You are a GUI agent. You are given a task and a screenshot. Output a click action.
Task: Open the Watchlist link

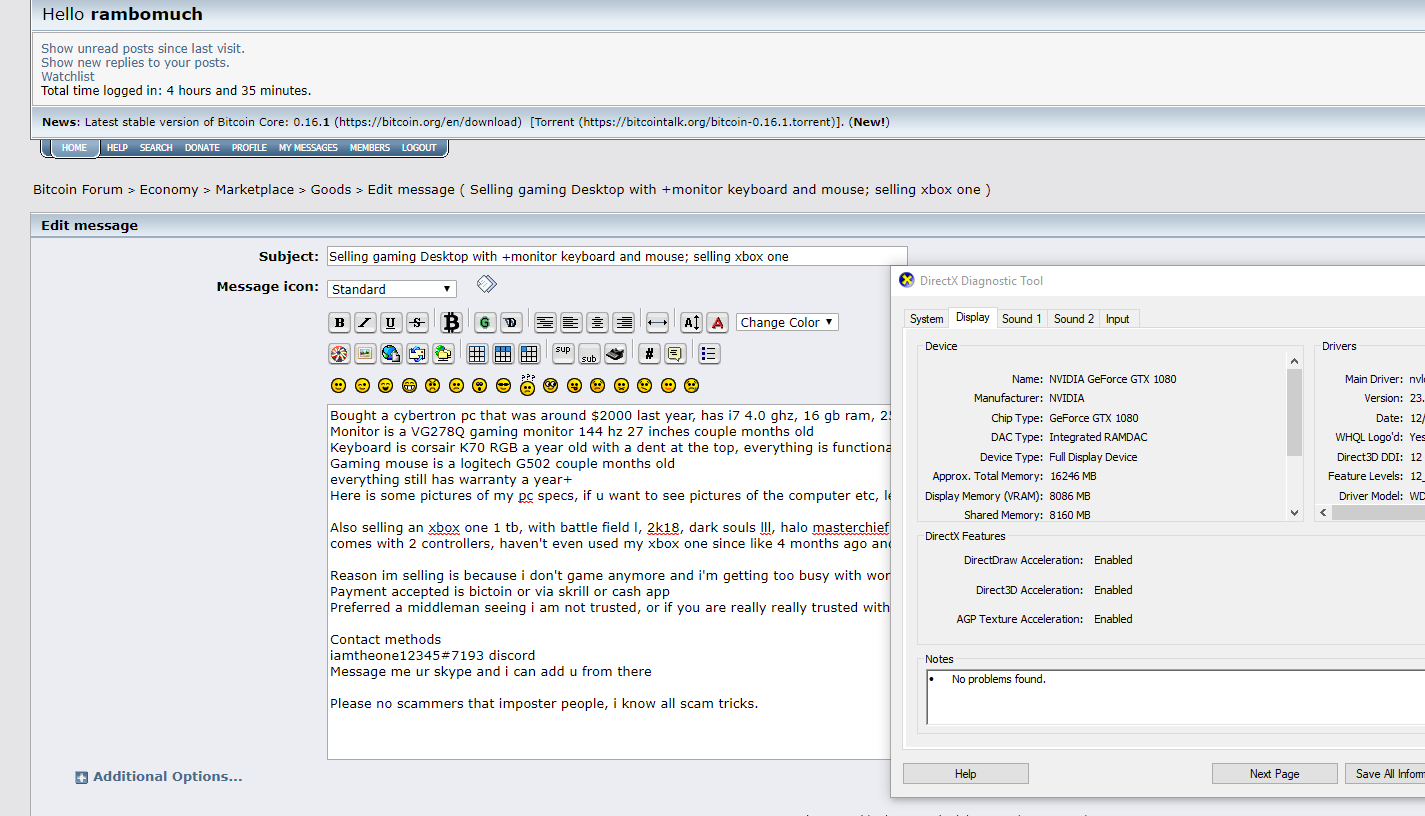(68, 76)
